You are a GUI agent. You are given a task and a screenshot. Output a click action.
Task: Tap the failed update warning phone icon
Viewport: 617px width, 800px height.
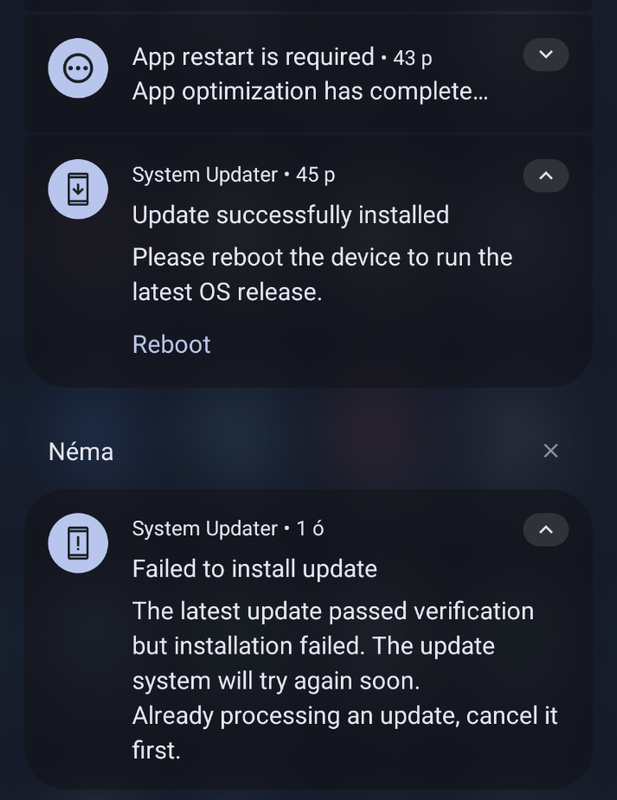78,543
